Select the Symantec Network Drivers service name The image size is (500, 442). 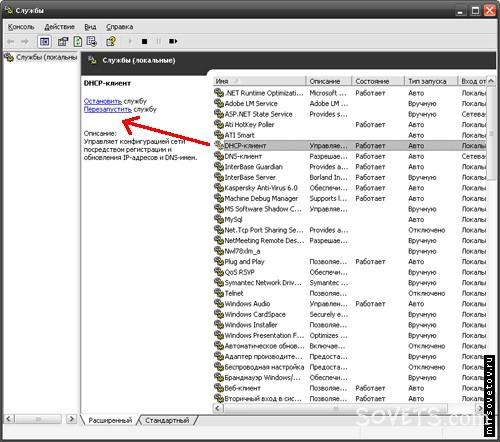click(263, 283)
